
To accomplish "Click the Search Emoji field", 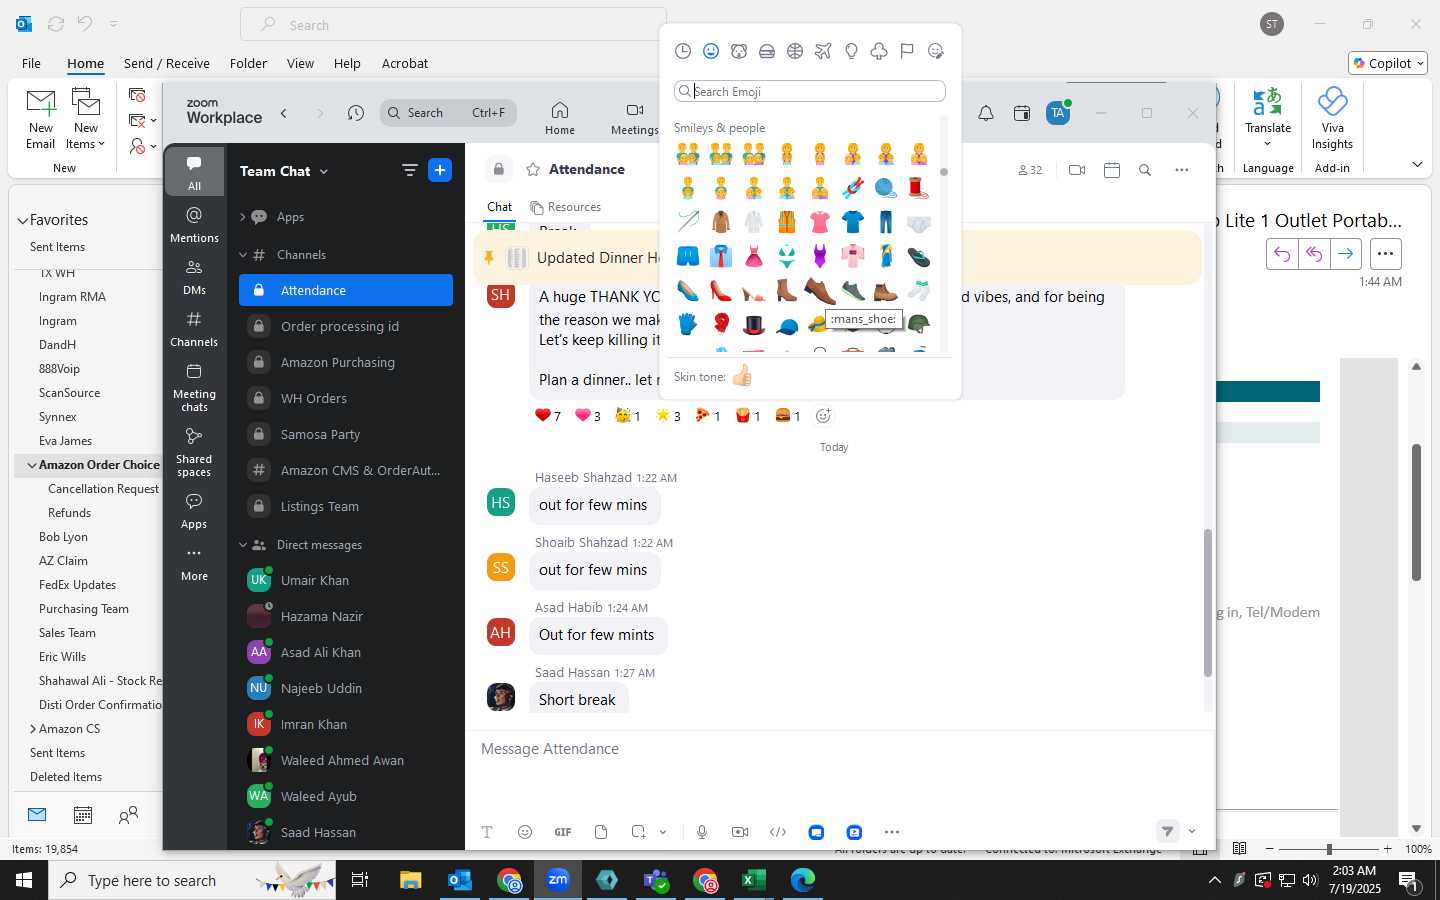I will click(810, 91).
